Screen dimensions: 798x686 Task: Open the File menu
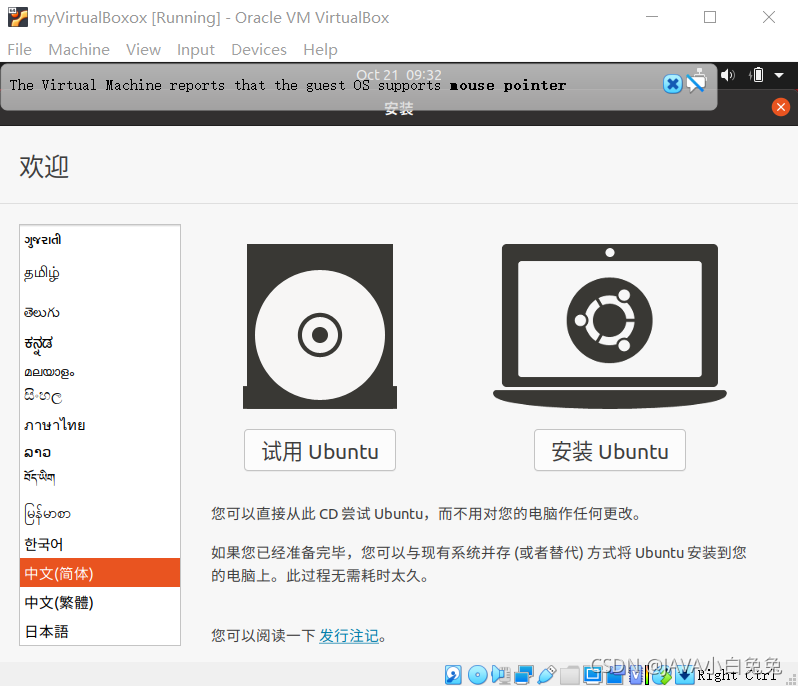click(19, 49)
